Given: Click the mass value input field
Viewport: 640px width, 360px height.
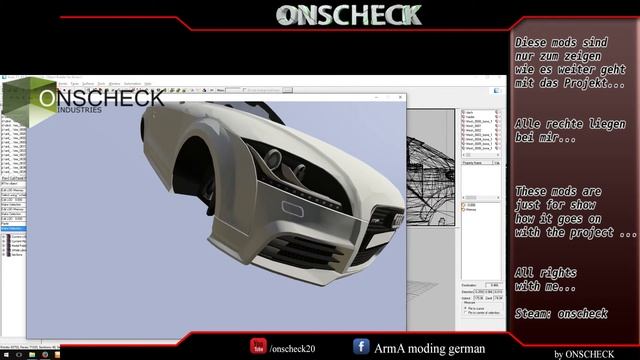Looking at the screenshot, I should pos(233,90).
